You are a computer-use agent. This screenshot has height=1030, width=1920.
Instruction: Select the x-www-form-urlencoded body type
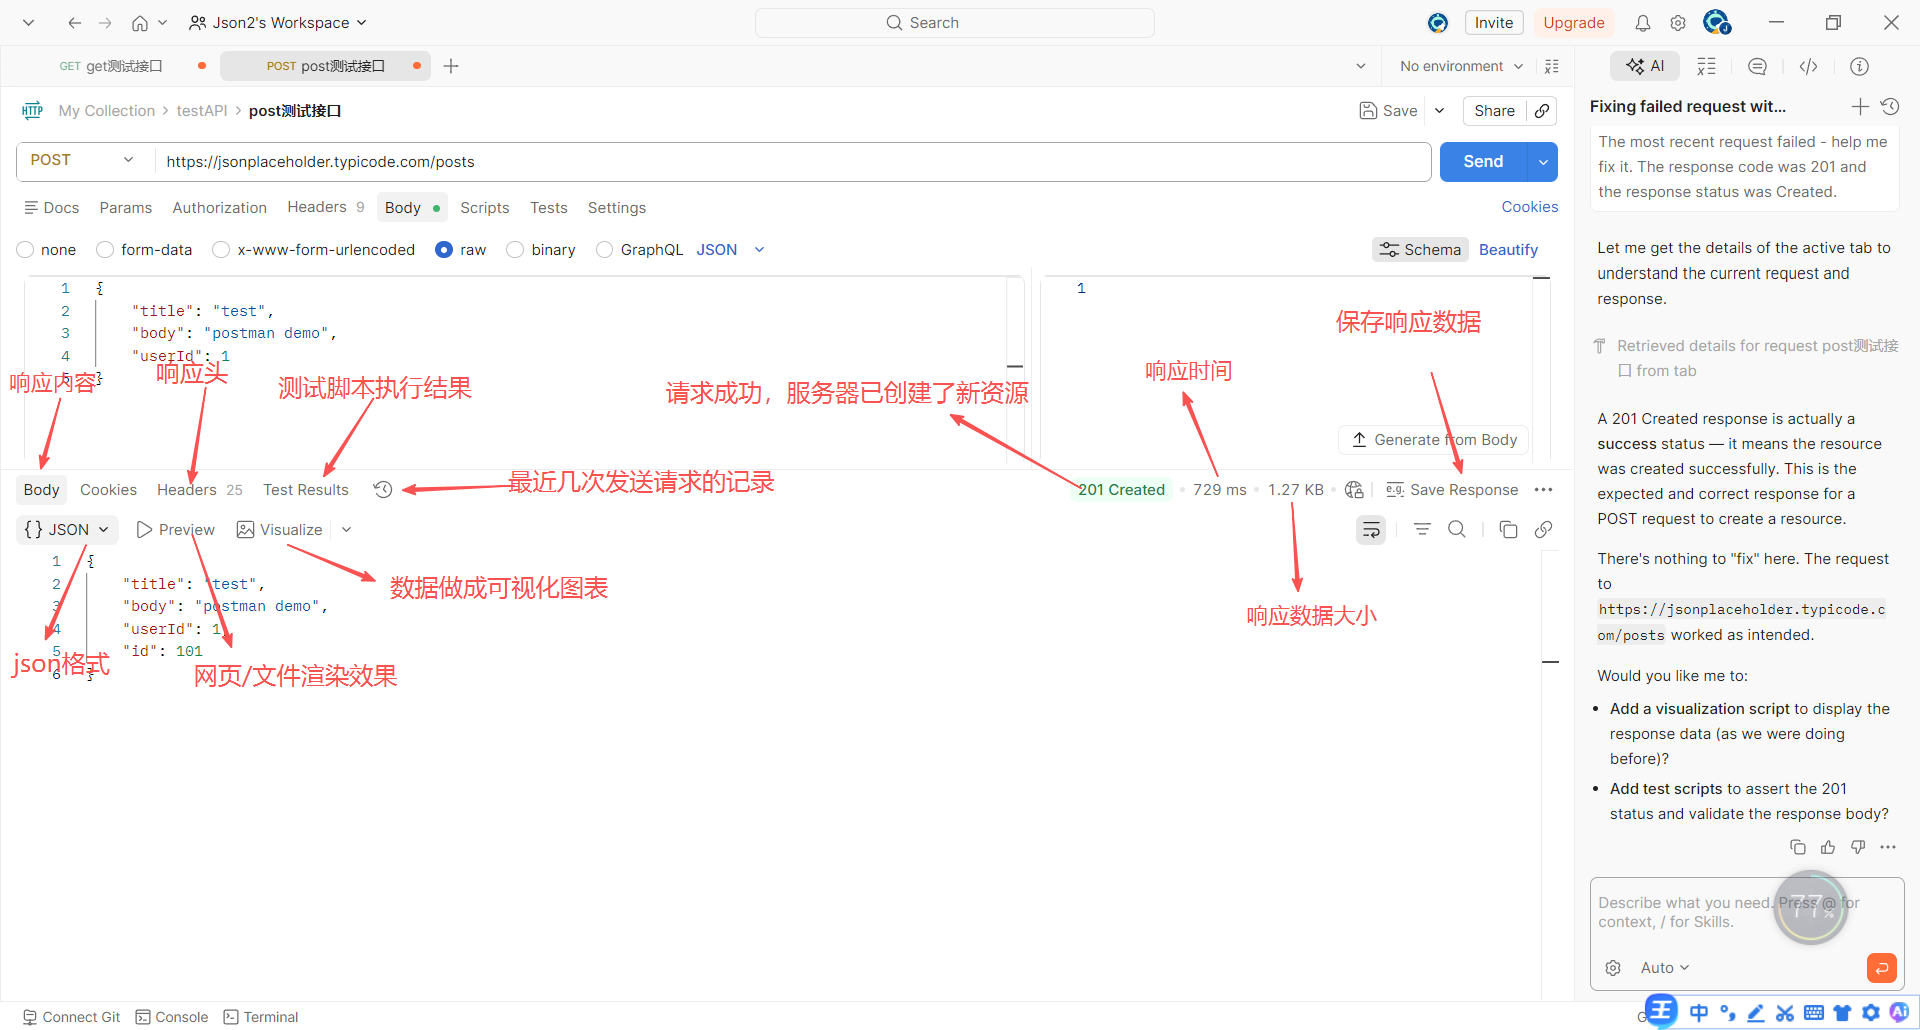[x=314, y=250]
